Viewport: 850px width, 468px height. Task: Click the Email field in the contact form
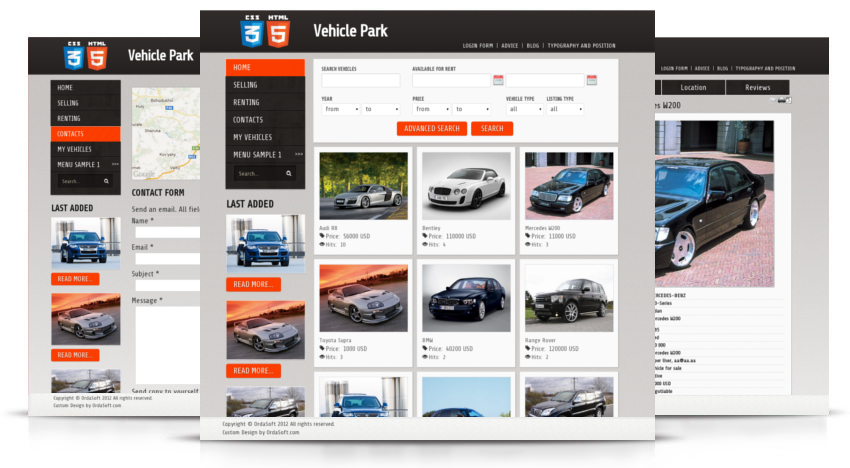168,259
